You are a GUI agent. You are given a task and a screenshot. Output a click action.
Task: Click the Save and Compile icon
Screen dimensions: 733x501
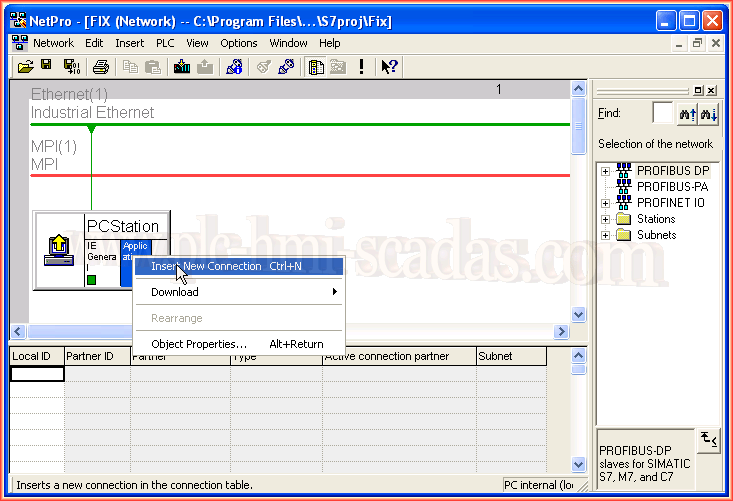pyautogui.click(x=72, y=67)
